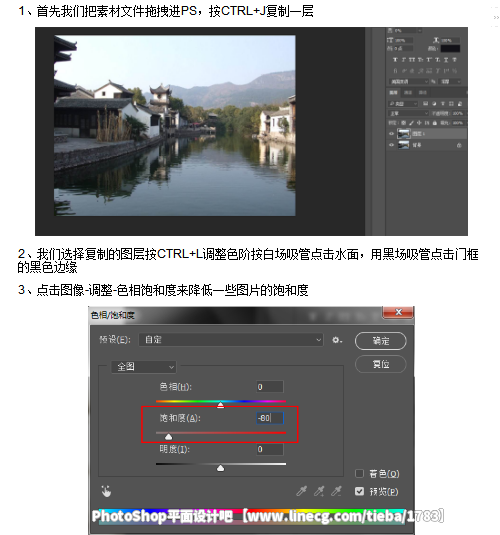Viewport: 500px width, 535px height.
Task: Click the horizontal scale input field
Action: click(x=450, y=40)
